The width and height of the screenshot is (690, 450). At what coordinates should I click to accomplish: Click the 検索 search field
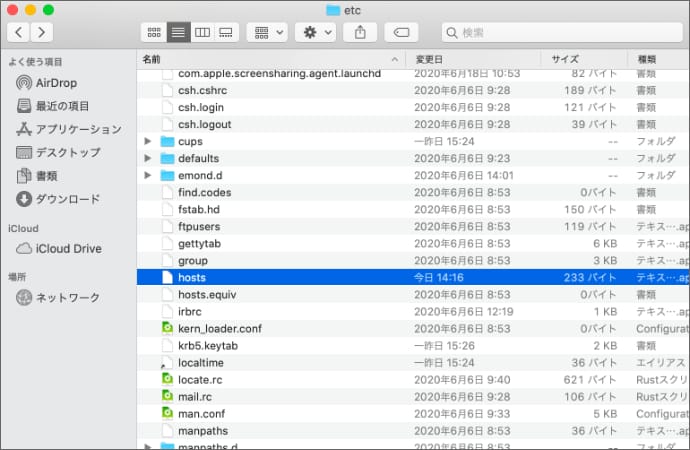click(560, 32)
